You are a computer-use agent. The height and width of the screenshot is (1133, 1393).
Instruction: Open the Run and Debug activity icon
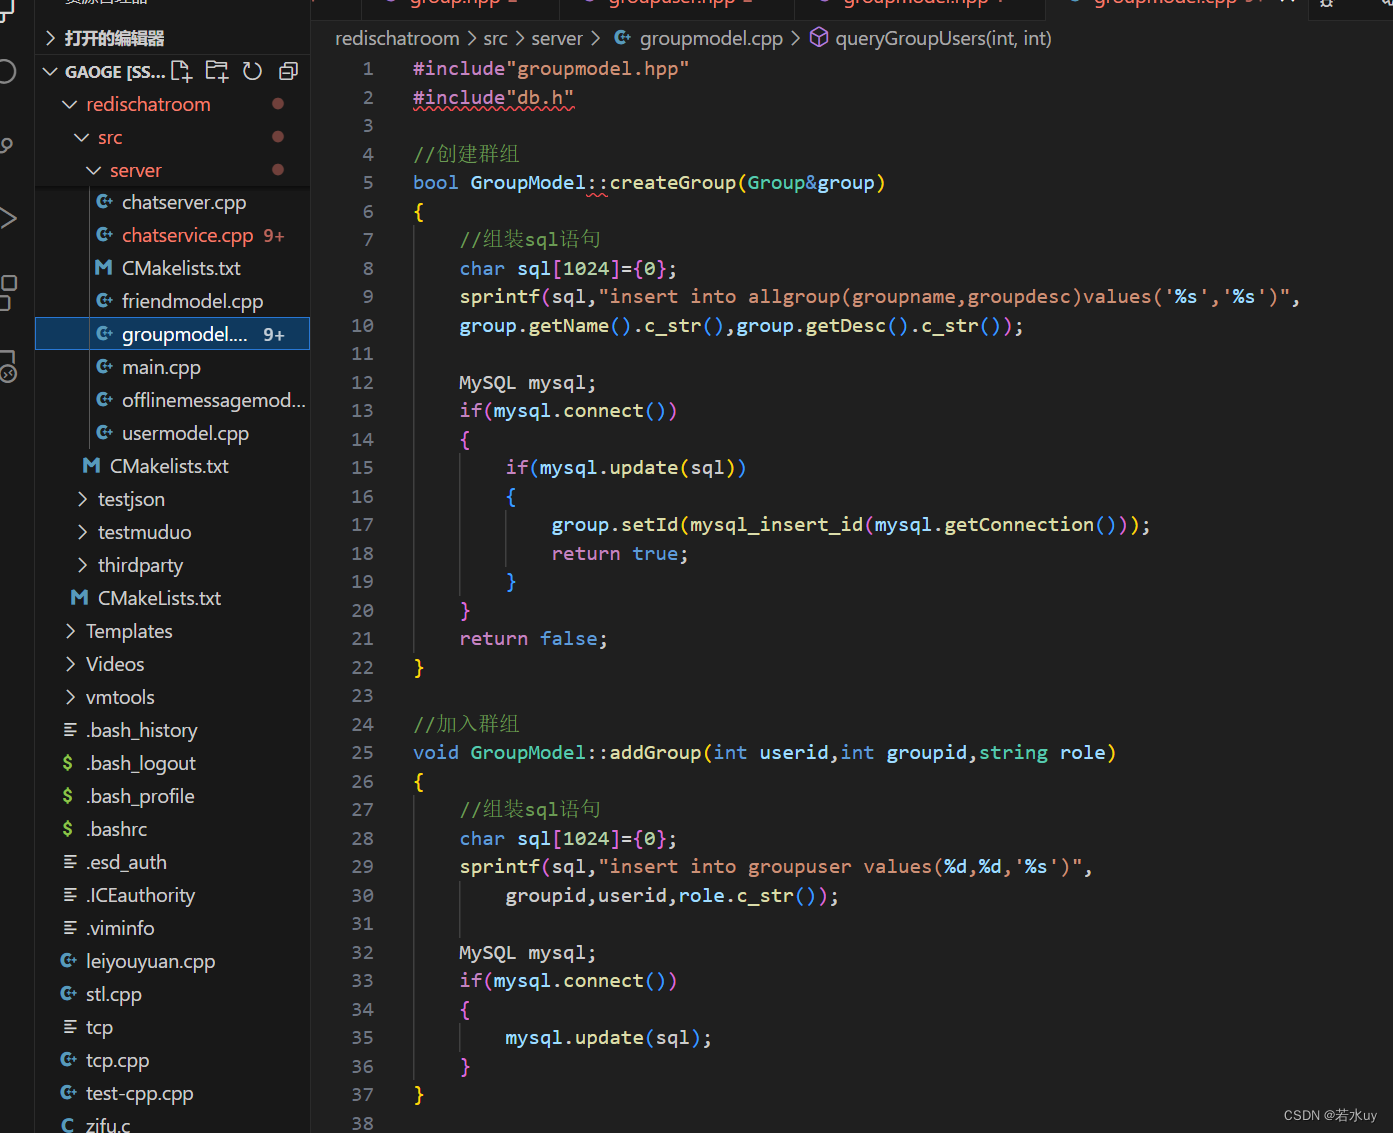[8, 218]
